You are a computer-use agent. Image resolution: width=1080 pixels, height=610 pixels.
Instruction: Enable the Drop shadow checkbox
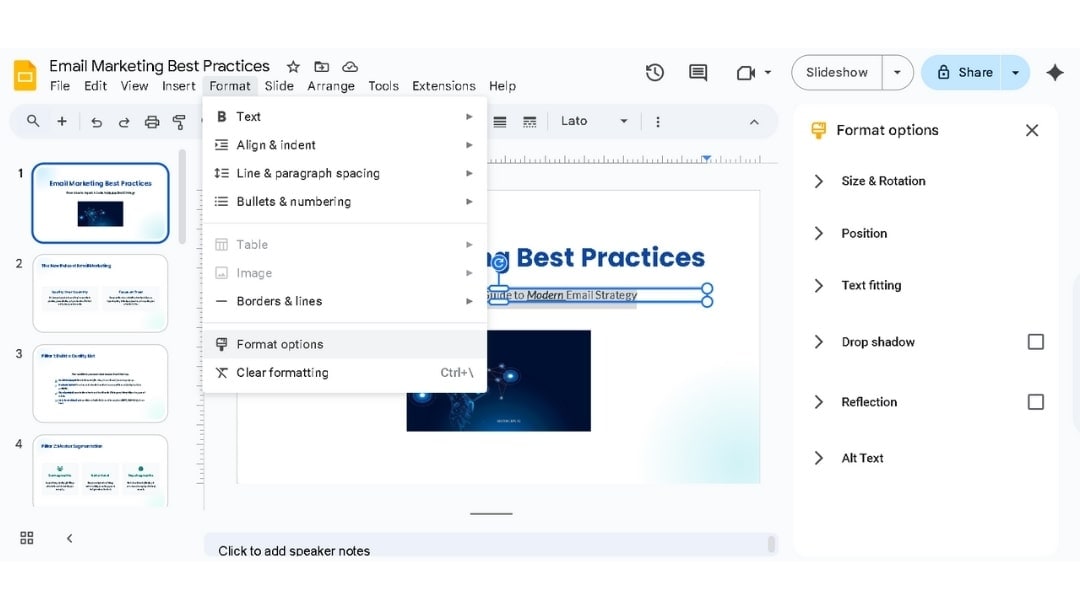1036,341
